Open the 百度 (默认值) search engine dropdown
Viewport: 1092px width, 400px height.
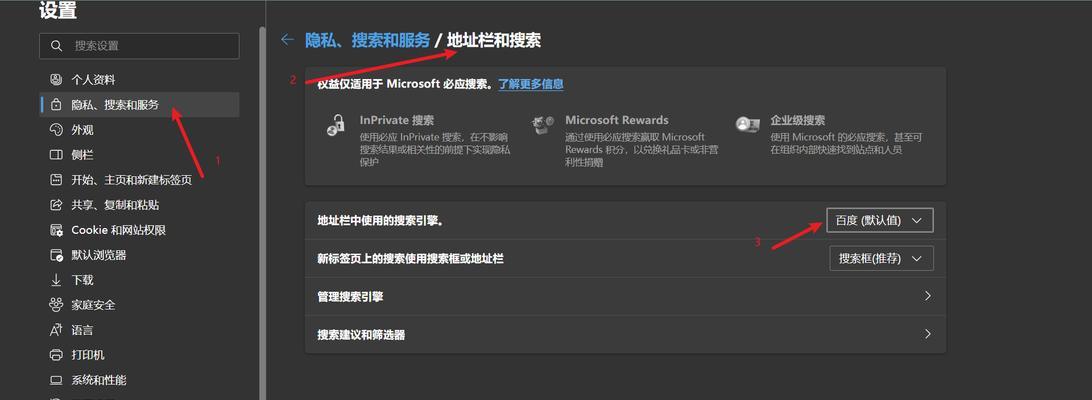tap(880, 220)
